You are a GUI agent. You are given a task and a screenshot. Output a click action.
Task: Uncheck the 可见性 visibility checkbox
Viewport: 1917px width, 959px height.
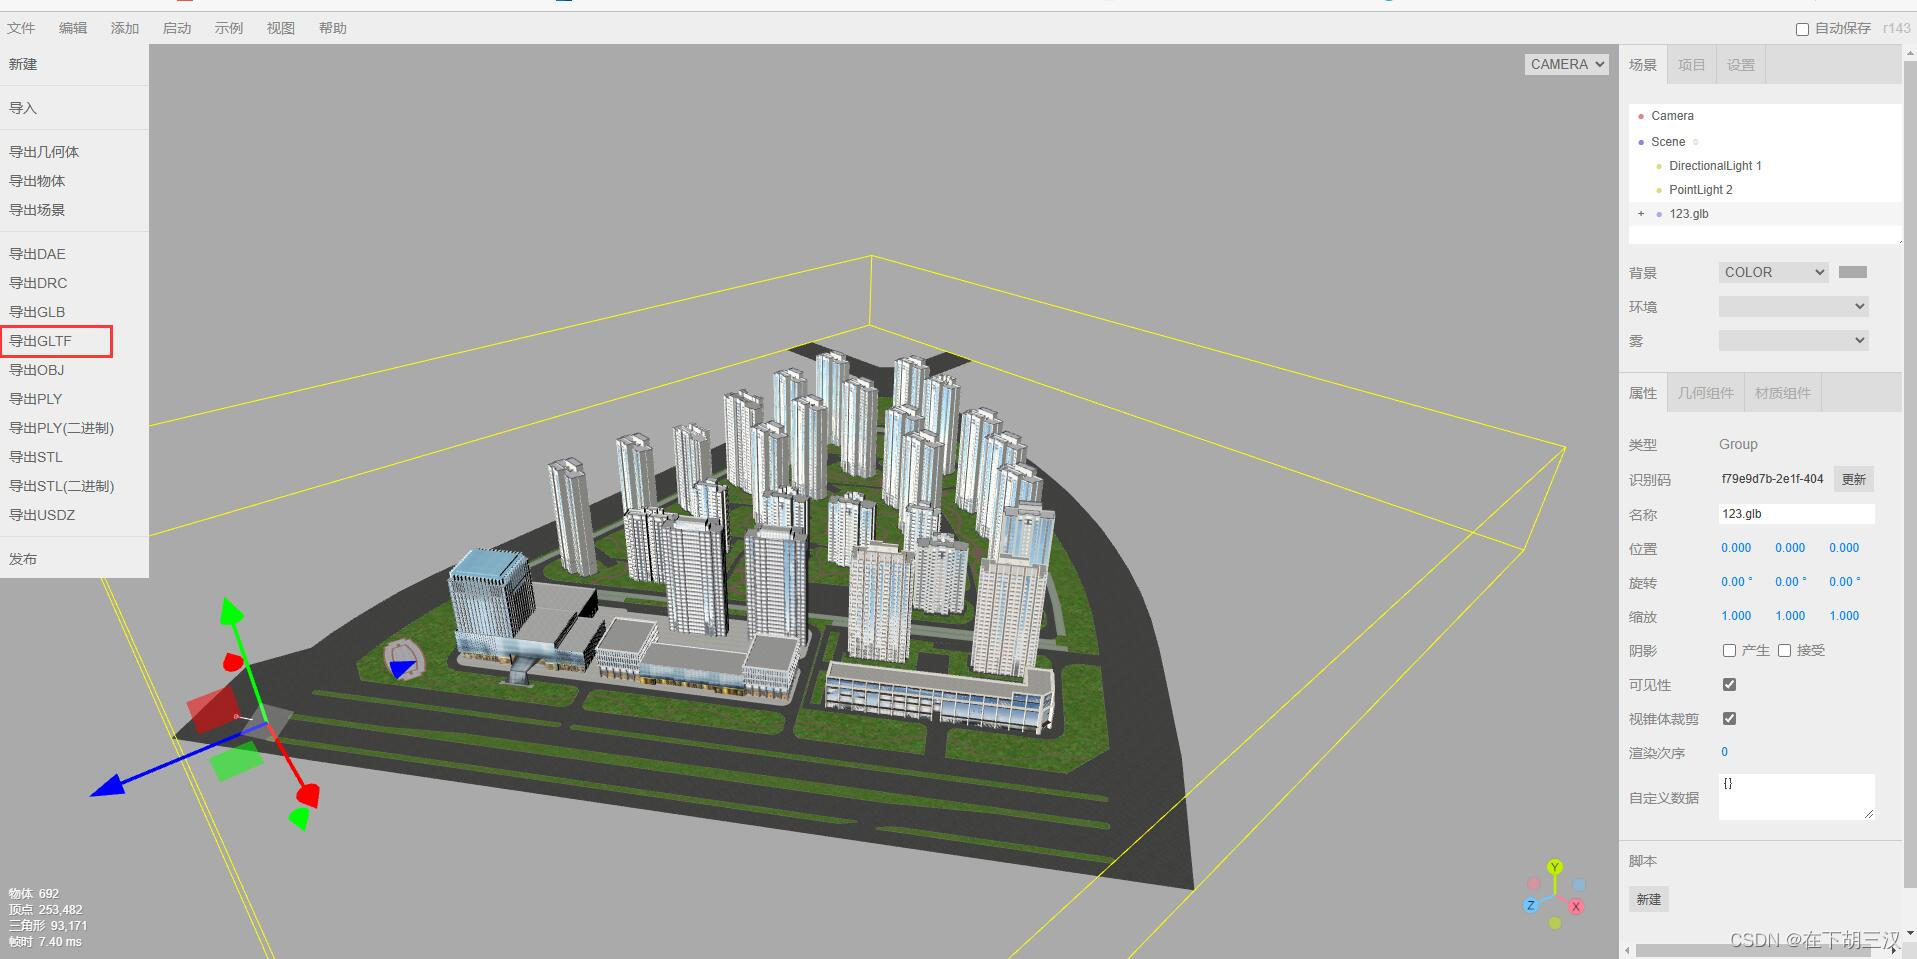point(1729,684)
